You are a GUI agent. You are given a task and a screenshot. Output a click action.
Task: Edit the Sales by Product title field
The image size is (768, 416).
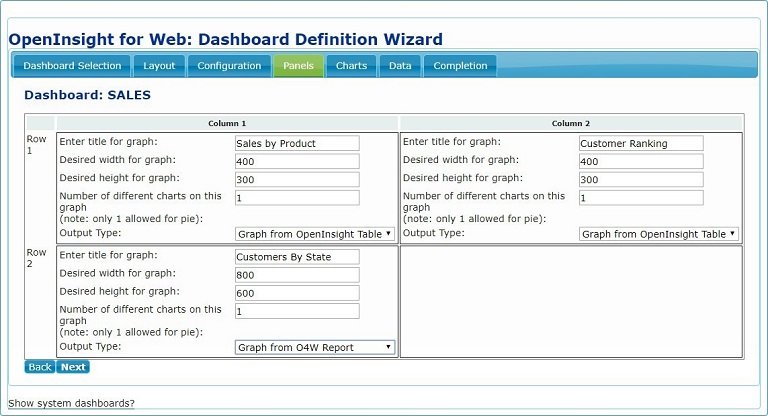click(x=297, y=143)
